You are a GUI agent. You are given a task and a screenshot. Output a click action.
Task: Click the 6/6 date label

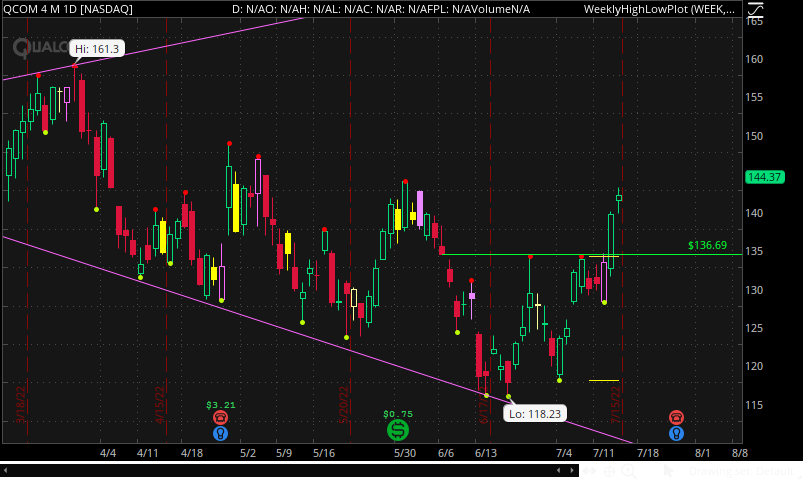tap(446, 453)
